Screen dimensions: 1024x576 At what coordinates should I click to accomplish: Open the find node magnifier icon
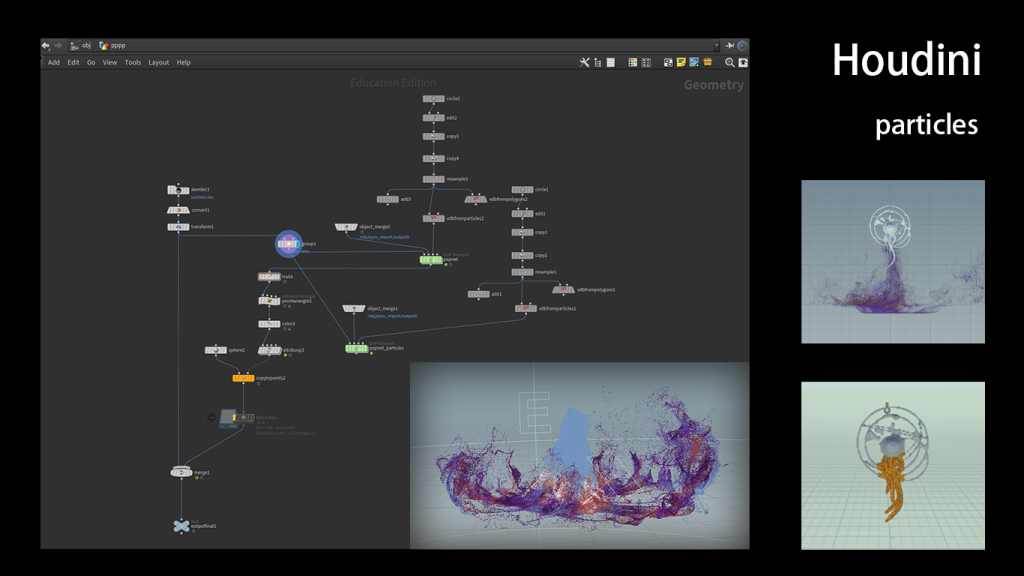coord(729,63)
